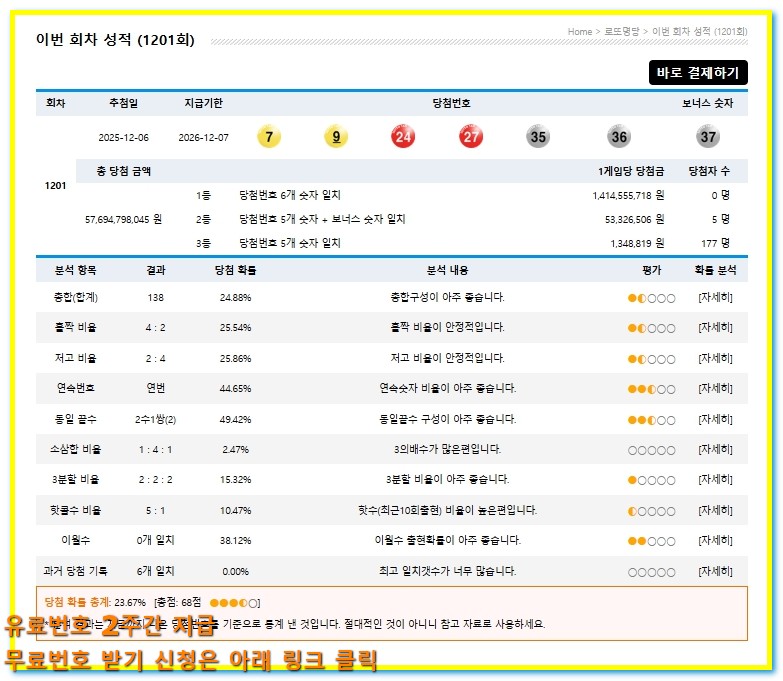Select page title 이번 회차 성적 (1201회)
Screen dimensions: 783x681
click(x=115, y=39)
